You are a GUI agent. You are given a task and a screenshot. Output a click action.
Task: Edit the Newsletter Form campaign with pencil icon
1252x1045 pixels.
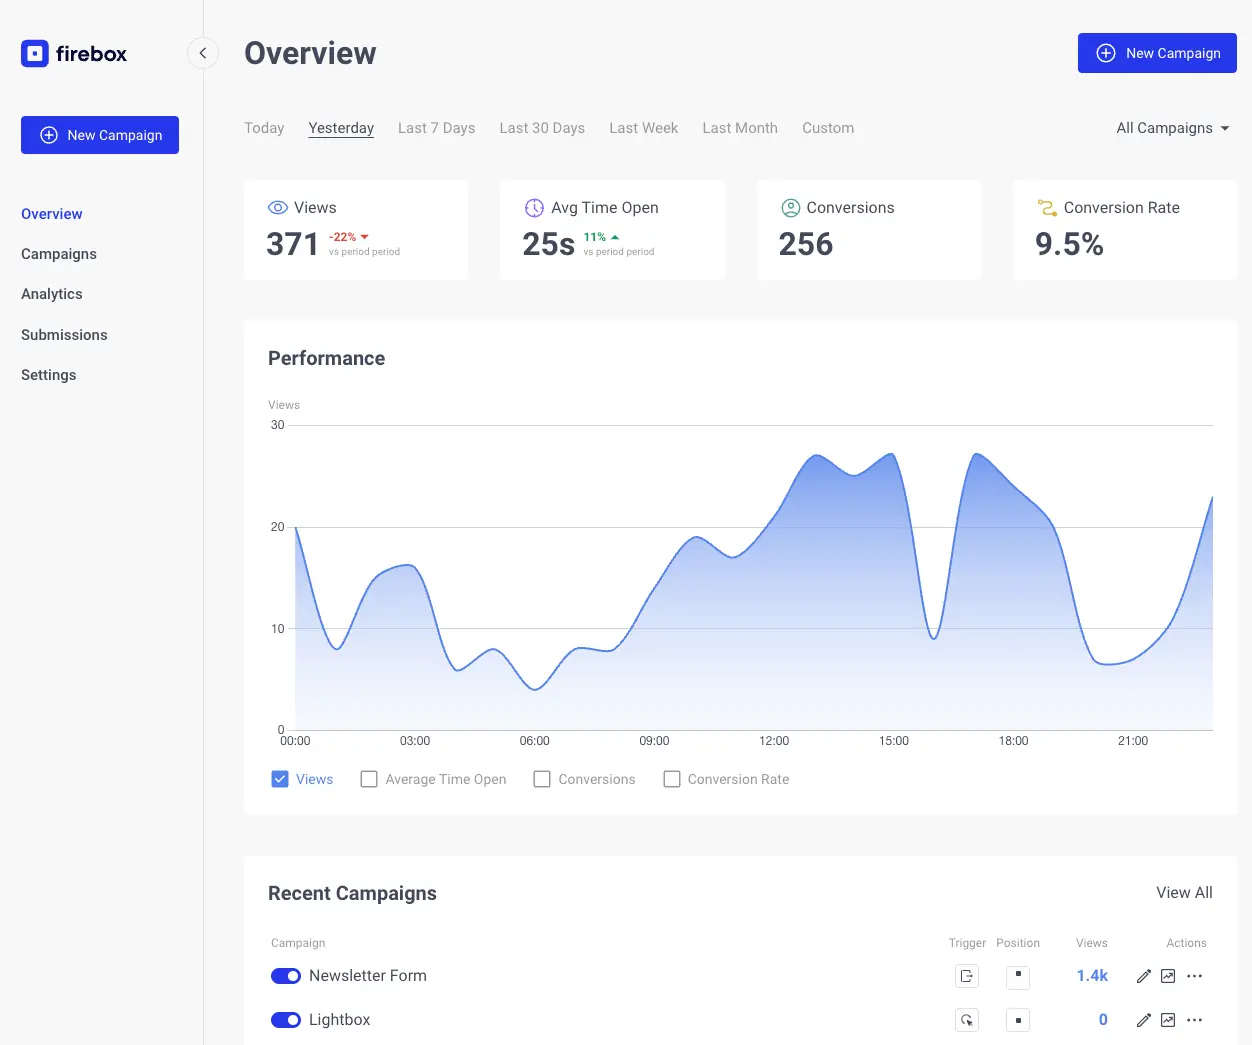pyautogui.click(x=1144, y=976)
